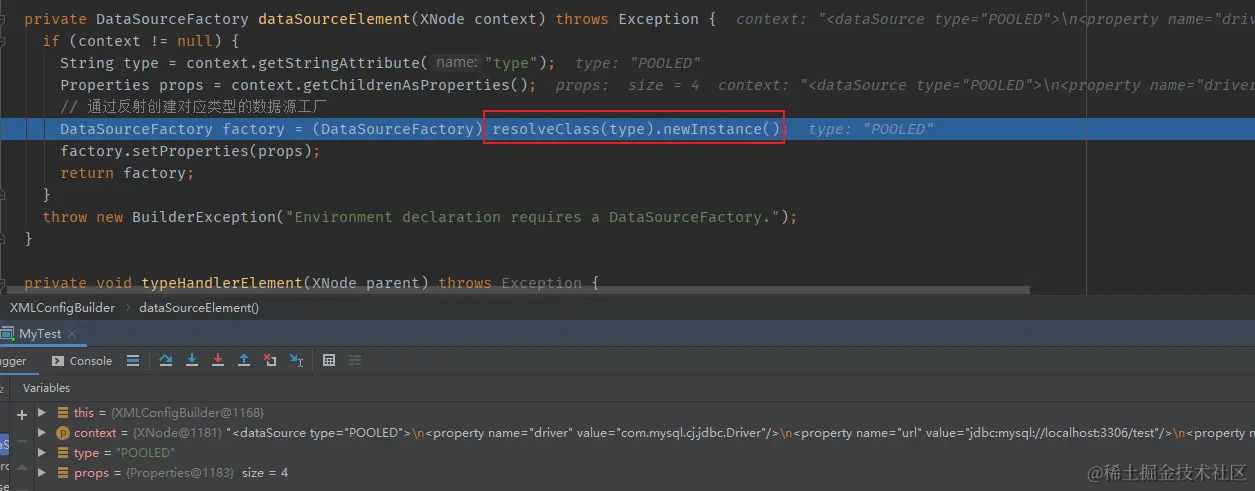Click the inline hint type: "POOLED" on highlighted line
The height and width of the screenshot is (491, 1255).
tap(870, 129)
